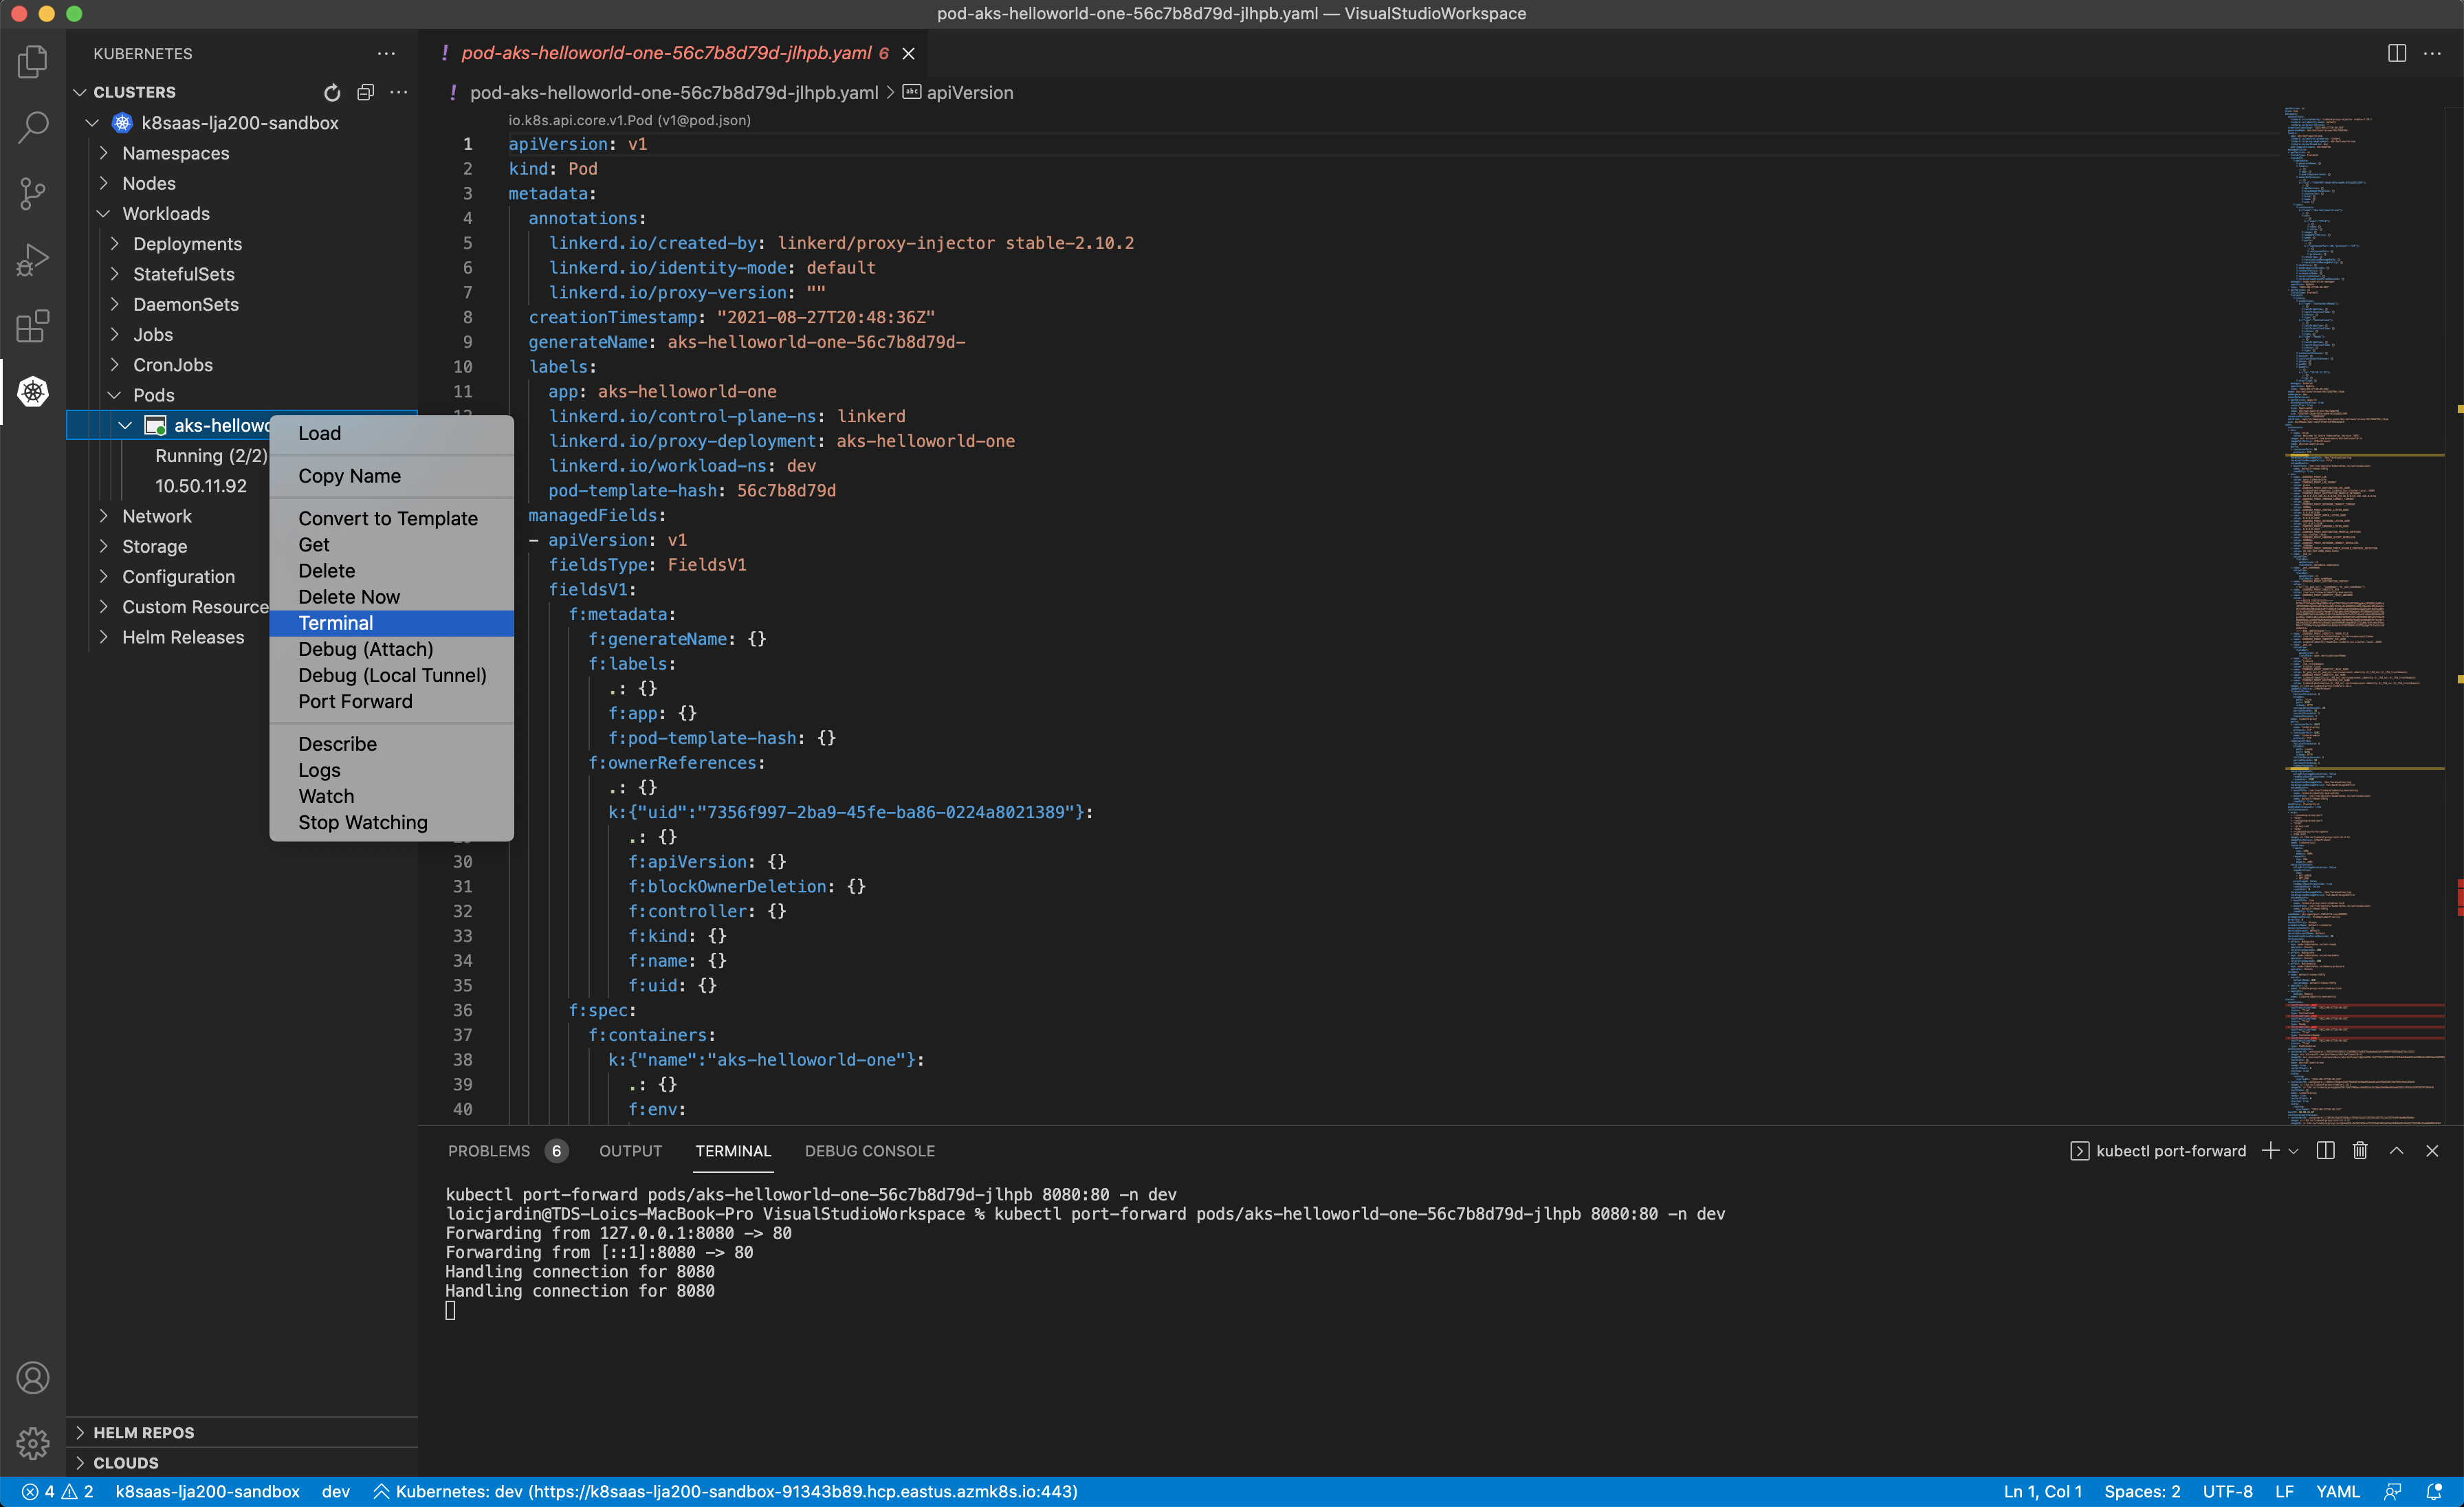The image size is (2464, 1507).
Task: Click UTF-8 encoding in status bar
Action: coord(2227,1491)
